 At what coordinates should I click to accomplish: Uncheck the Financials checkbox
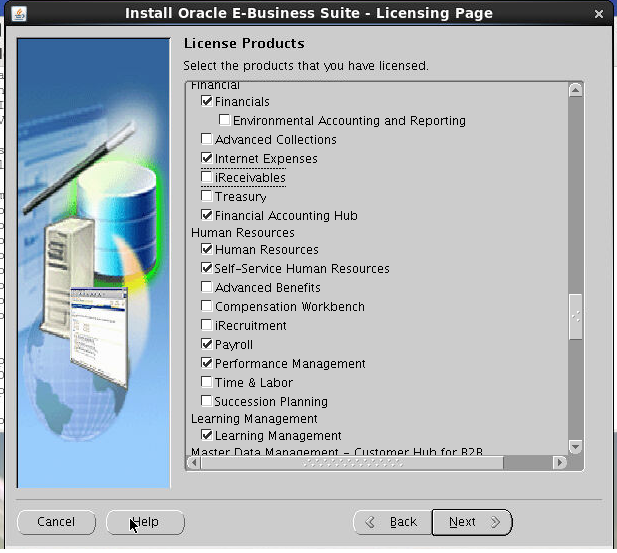[x=207, y=101]
